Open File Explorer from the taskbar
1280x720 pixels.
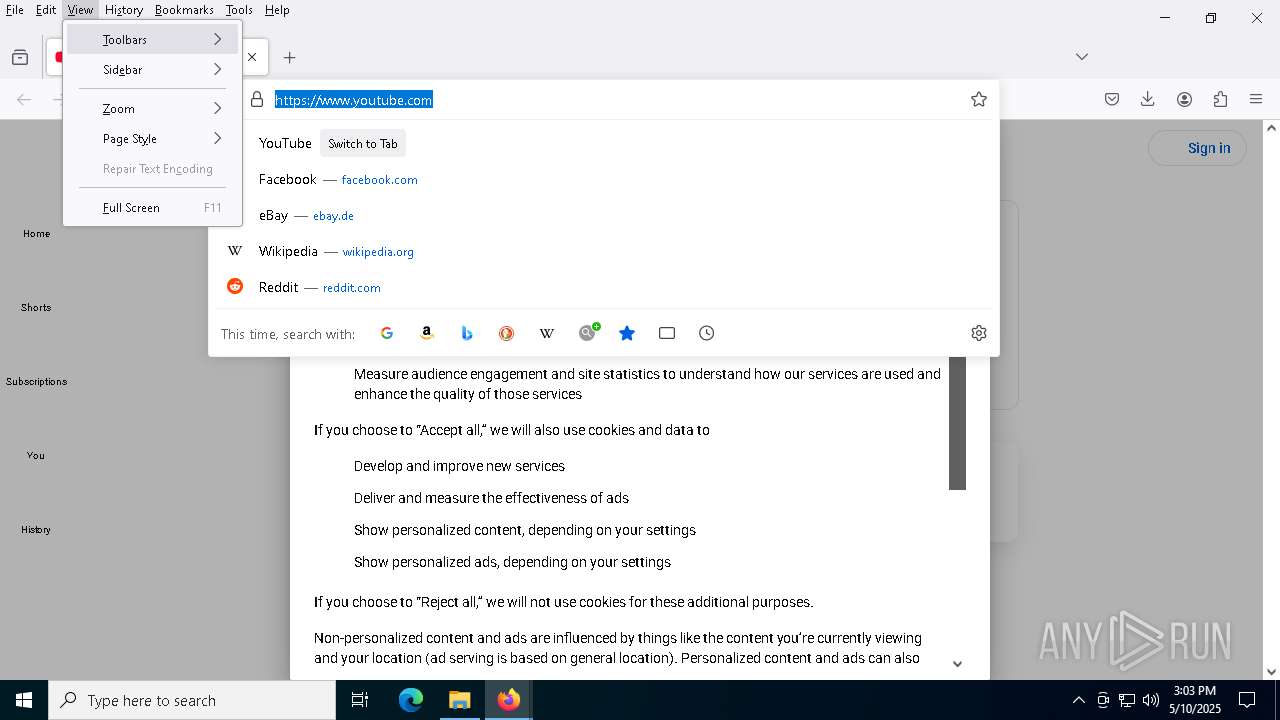(x=459, y=700)
